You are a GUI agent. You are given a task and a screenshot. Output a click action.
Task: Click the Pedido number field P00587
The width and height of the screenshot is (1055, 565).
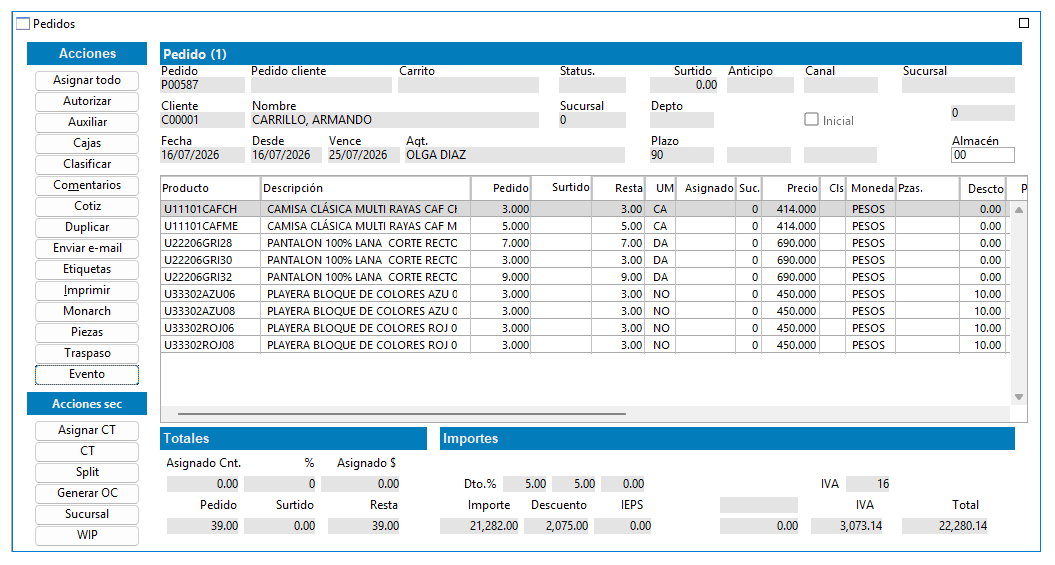tap(203, 85)
